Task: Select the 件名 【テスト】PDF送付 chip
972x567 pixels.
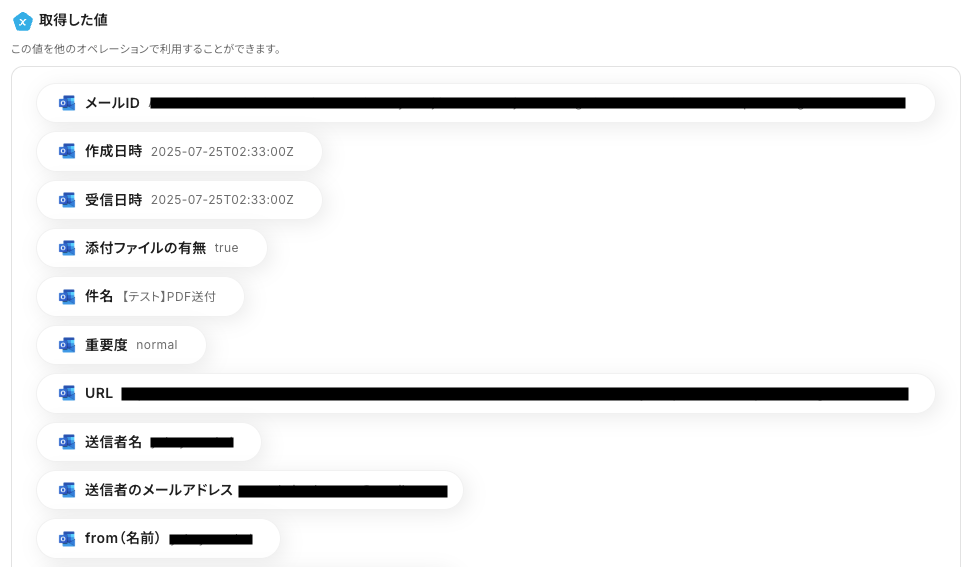Action: [140, 296]
